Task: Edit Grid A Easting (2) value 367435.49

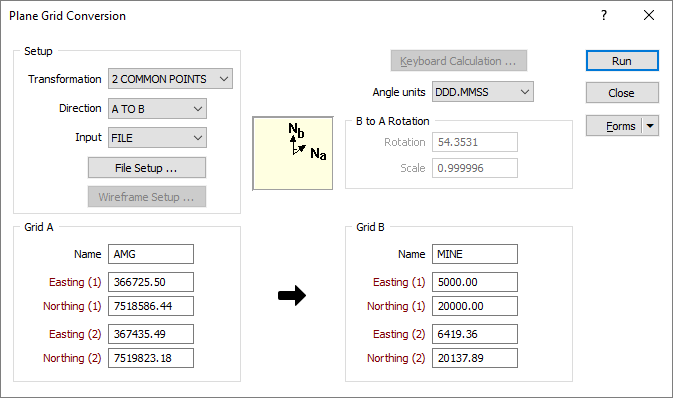Action: (x=151, y=334)
